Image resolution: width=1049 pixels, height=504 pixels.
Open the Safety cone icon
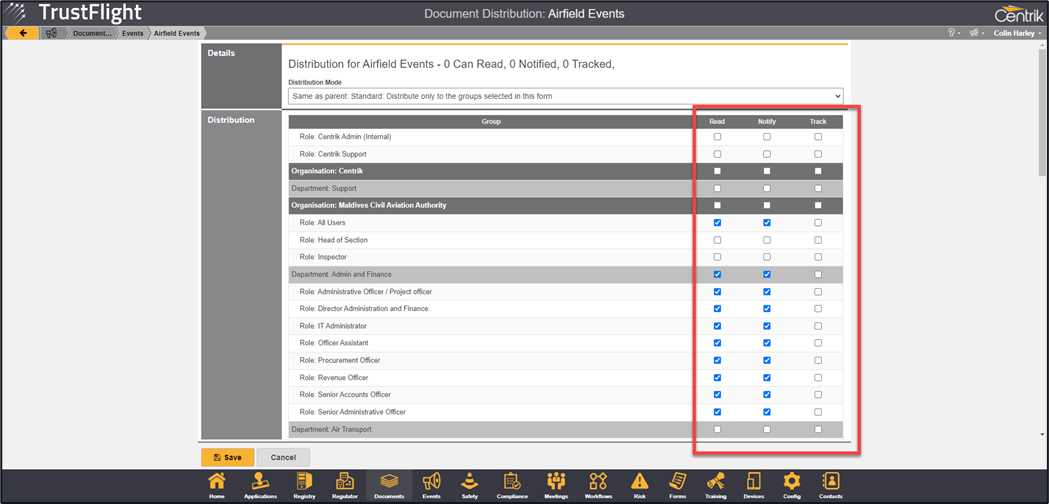pyautogui.click(x=470, y=485)
